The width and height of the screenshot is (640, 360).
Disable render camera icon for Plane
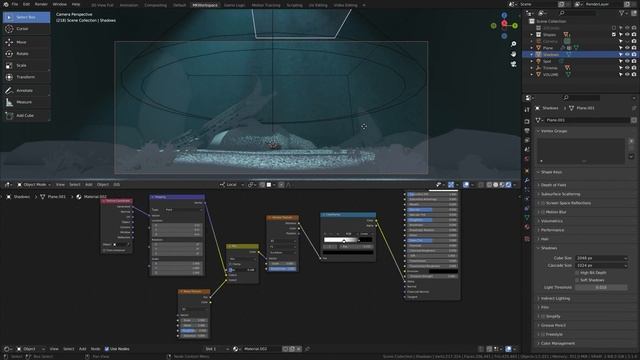pyautogui.click(x=634, y=48)
